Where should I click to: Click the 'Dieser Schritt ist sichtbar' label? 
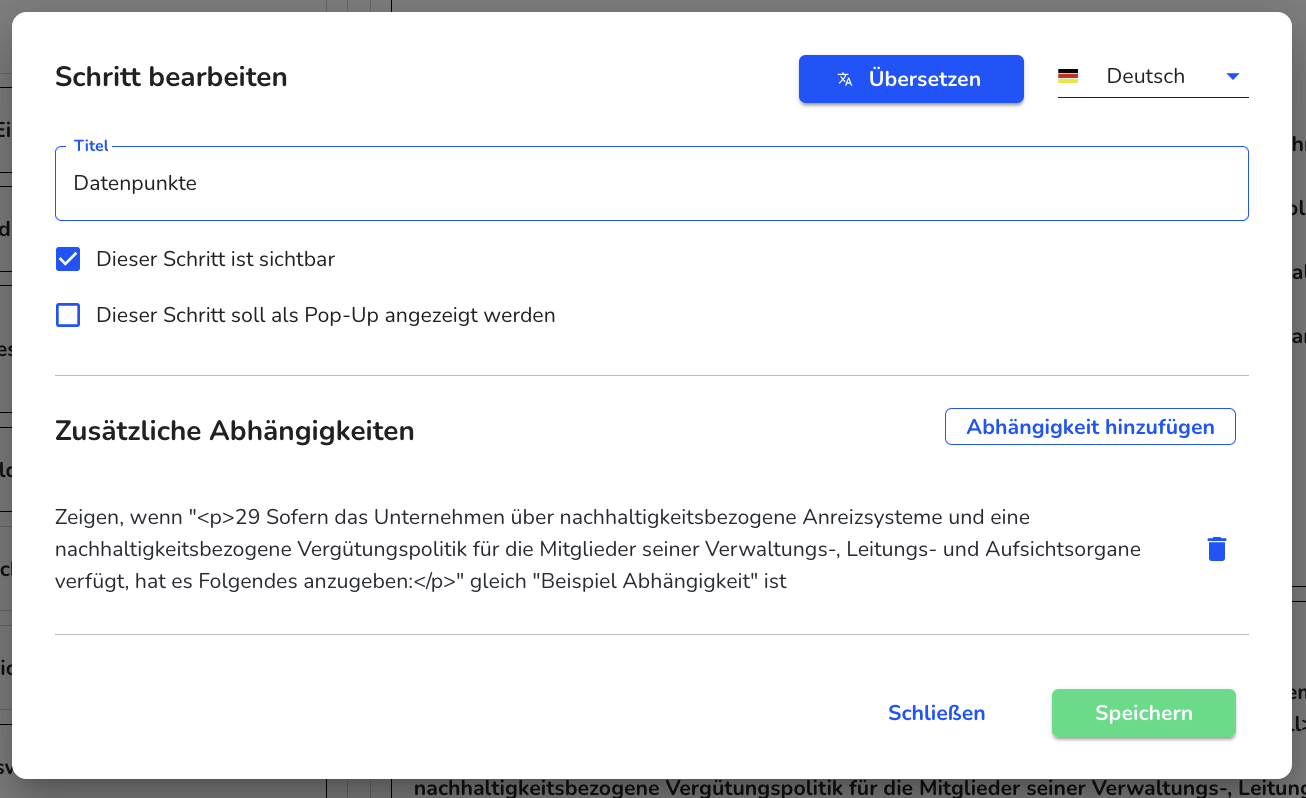point(215,259)
